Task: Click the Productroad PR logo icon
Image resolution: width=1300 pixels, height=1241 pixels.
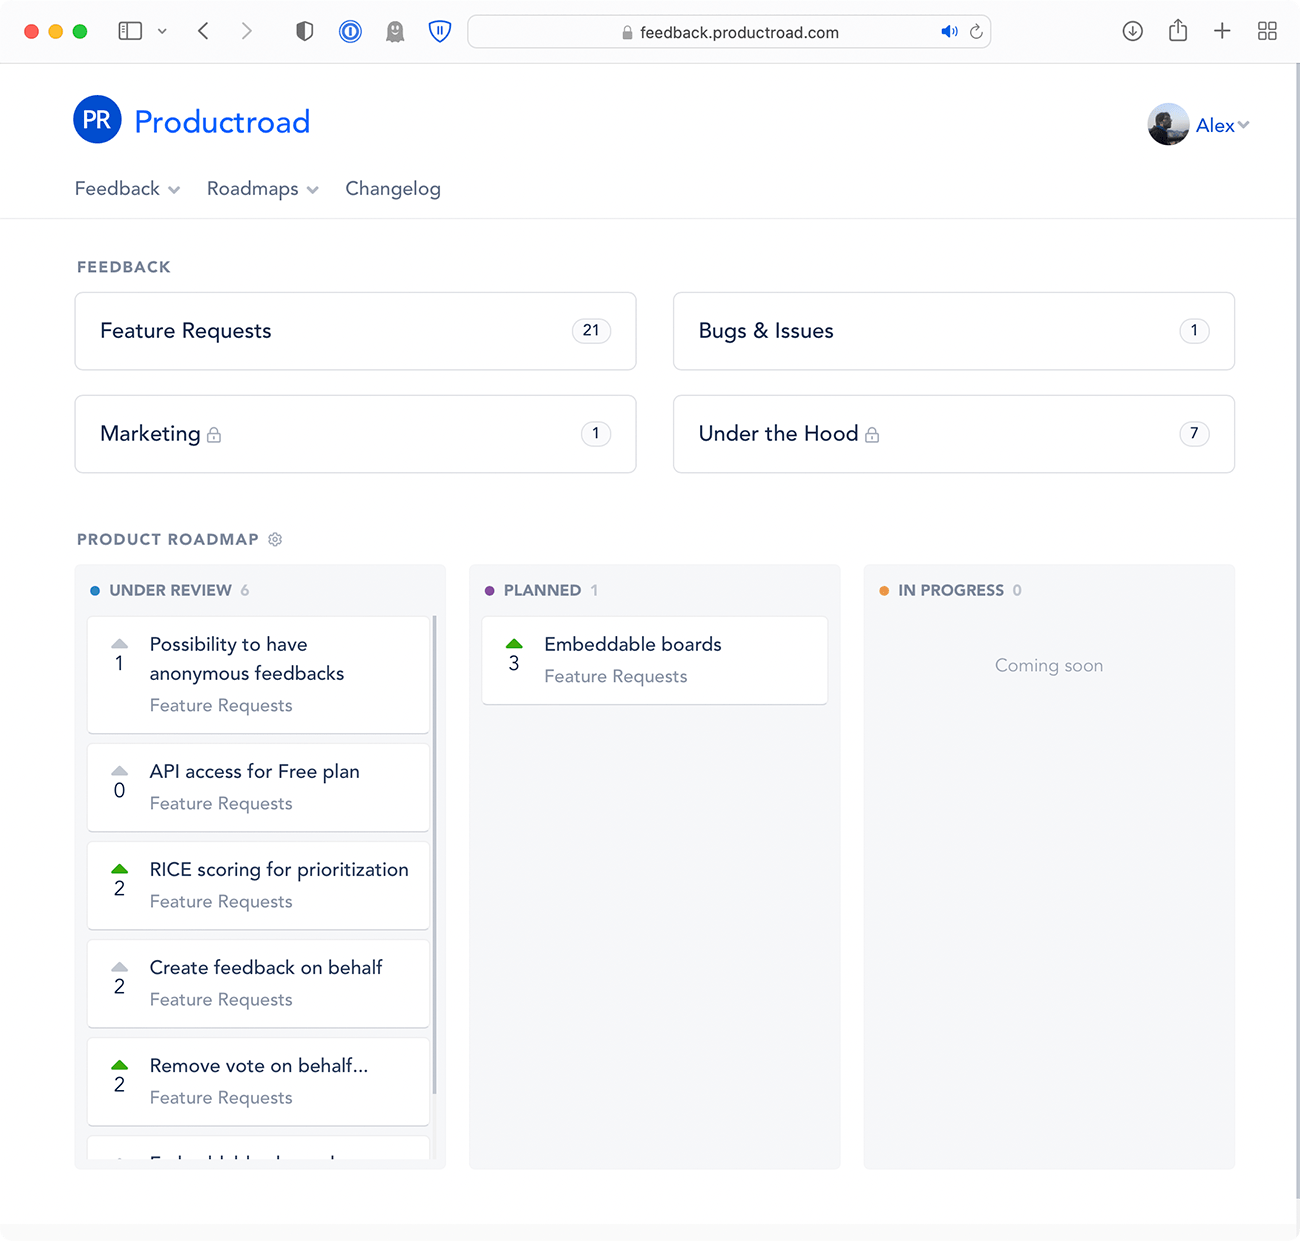Action: pos(97,120)
